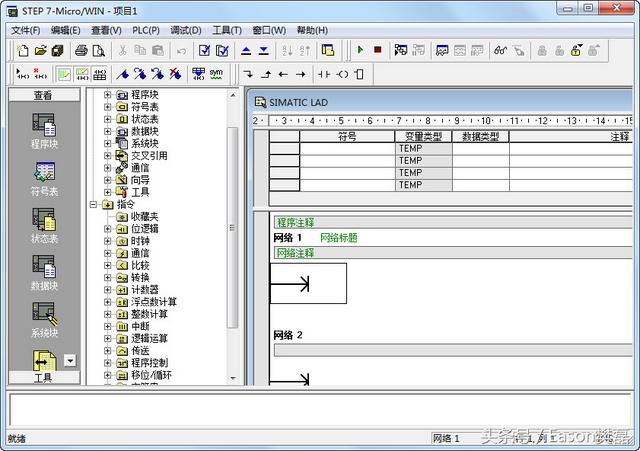Insert a line down branch icon
This screenshot has height=451, width=640.
(x=248, y=74)
